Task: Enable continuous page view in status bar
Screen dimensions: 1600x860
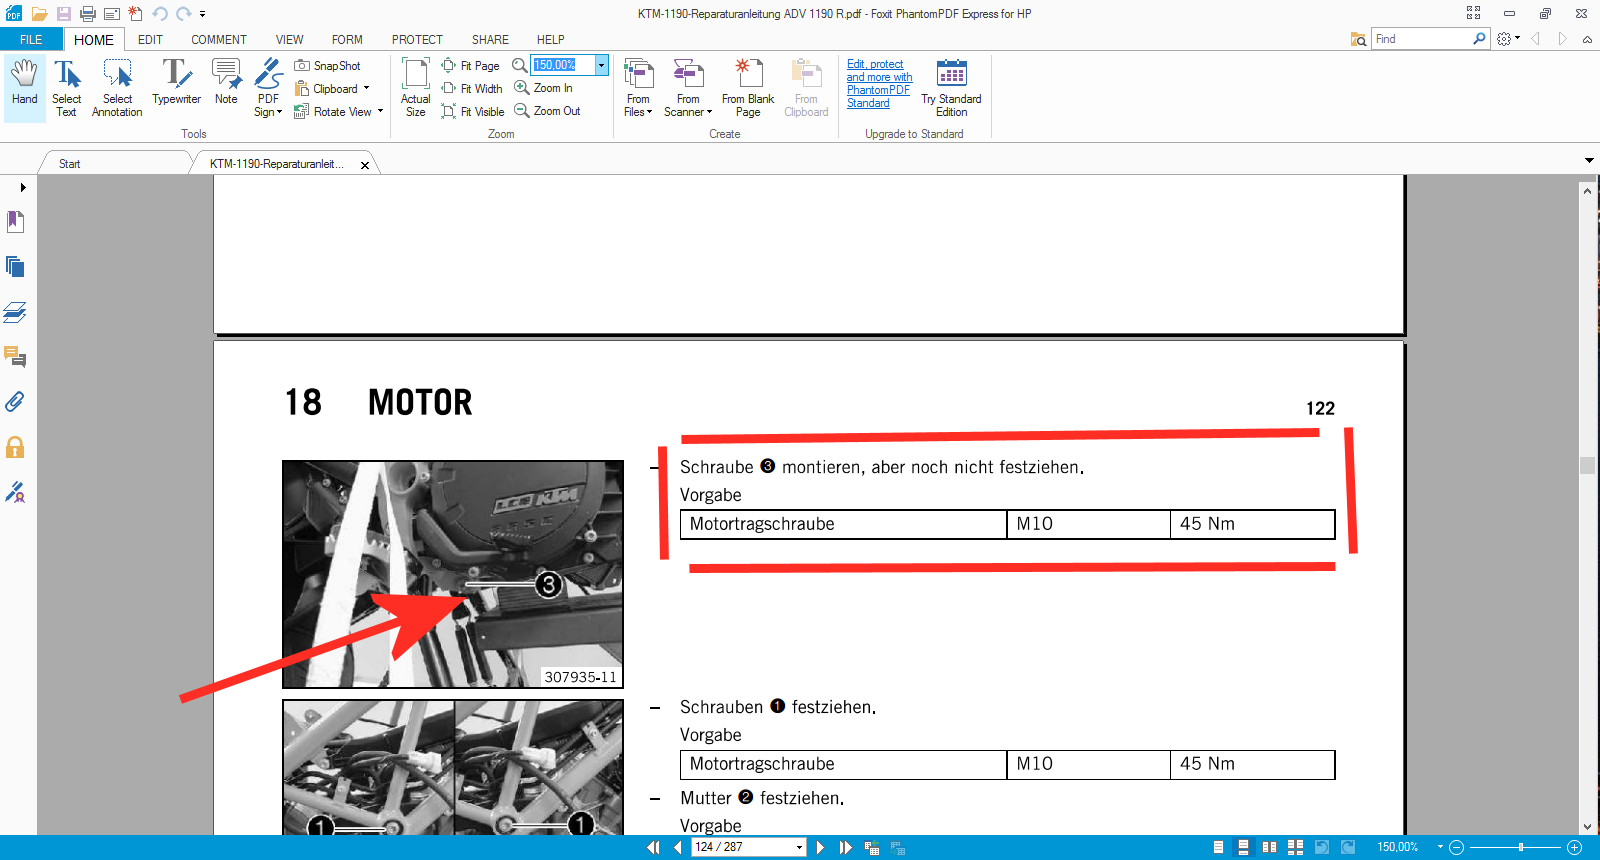Action: point(1243,847)
